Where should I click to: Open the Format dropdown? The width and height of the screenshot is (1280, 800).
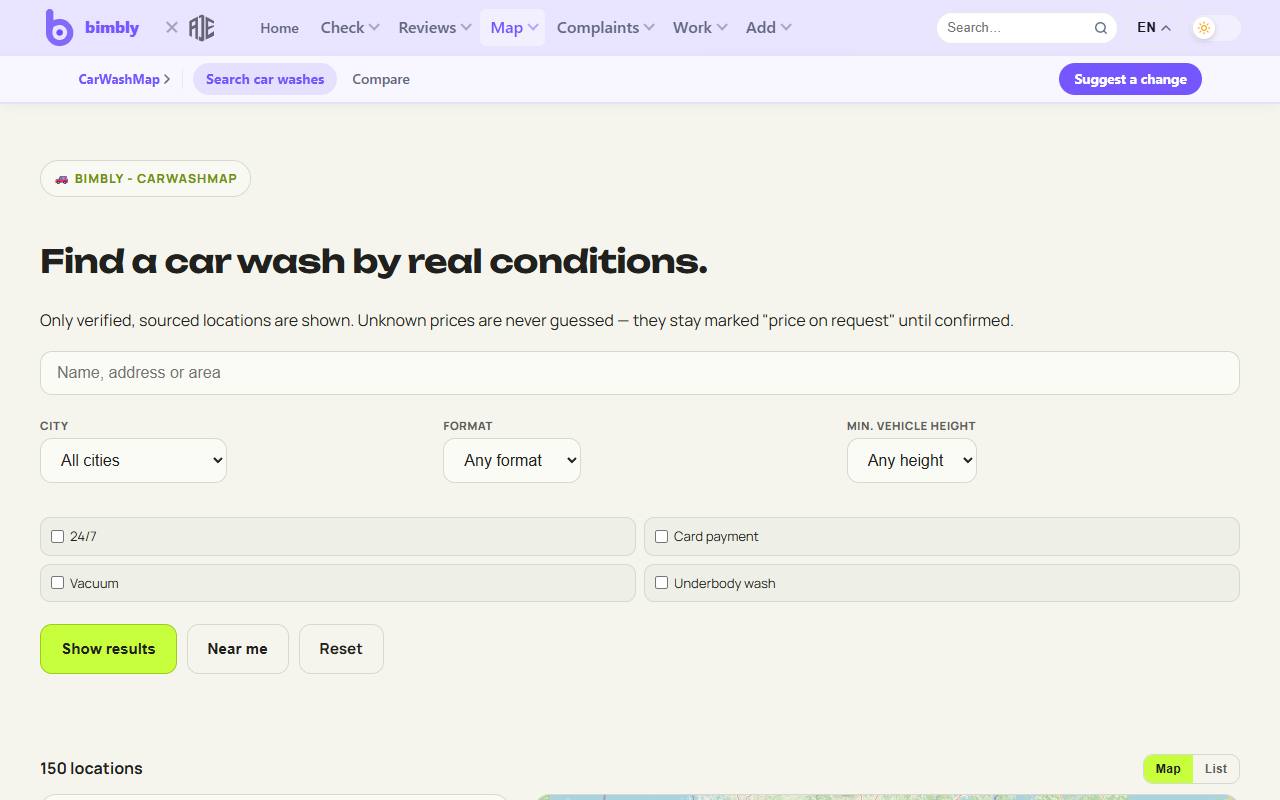512,461
